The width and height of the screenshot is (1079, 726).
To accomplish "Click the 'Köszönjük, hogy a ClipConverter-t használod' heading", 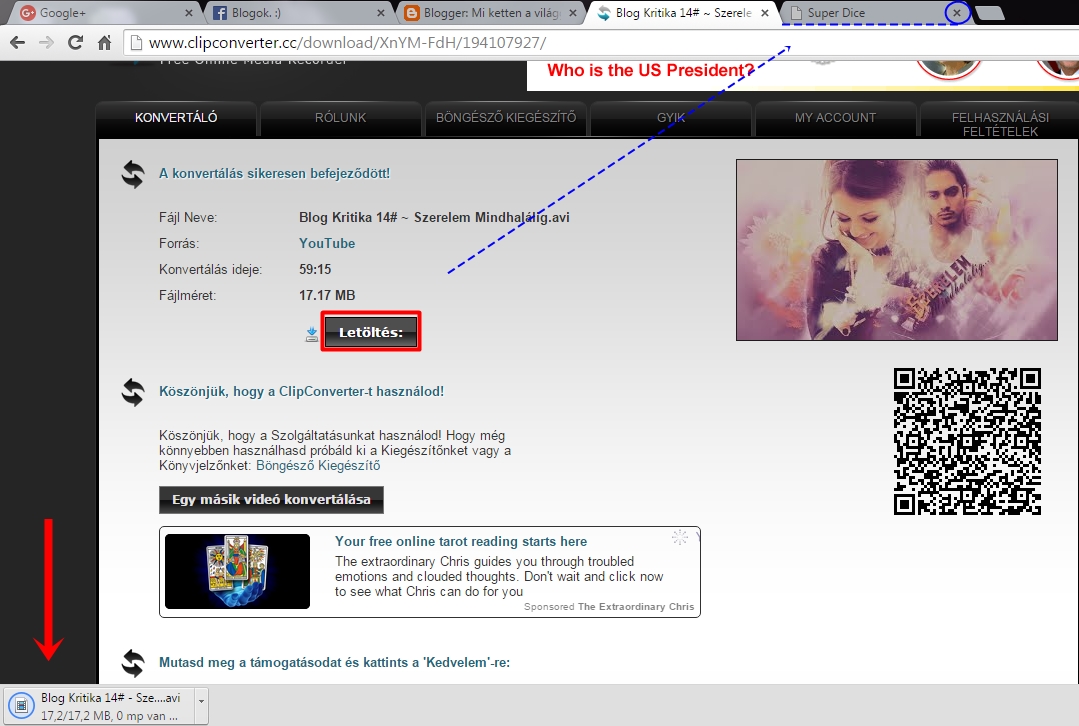I will [x=301, y=392].
